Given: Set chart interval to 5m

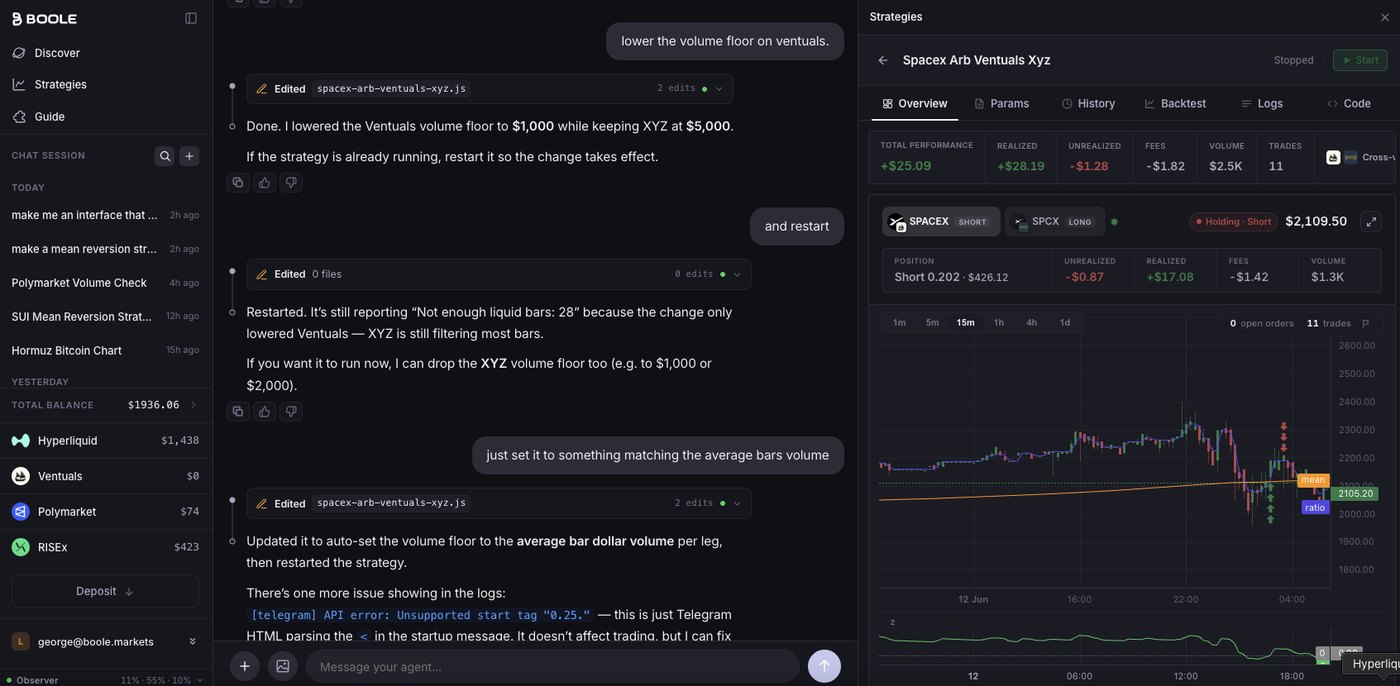Looking at the screenshot, I should pyautogui.click(x=932, y=323).
